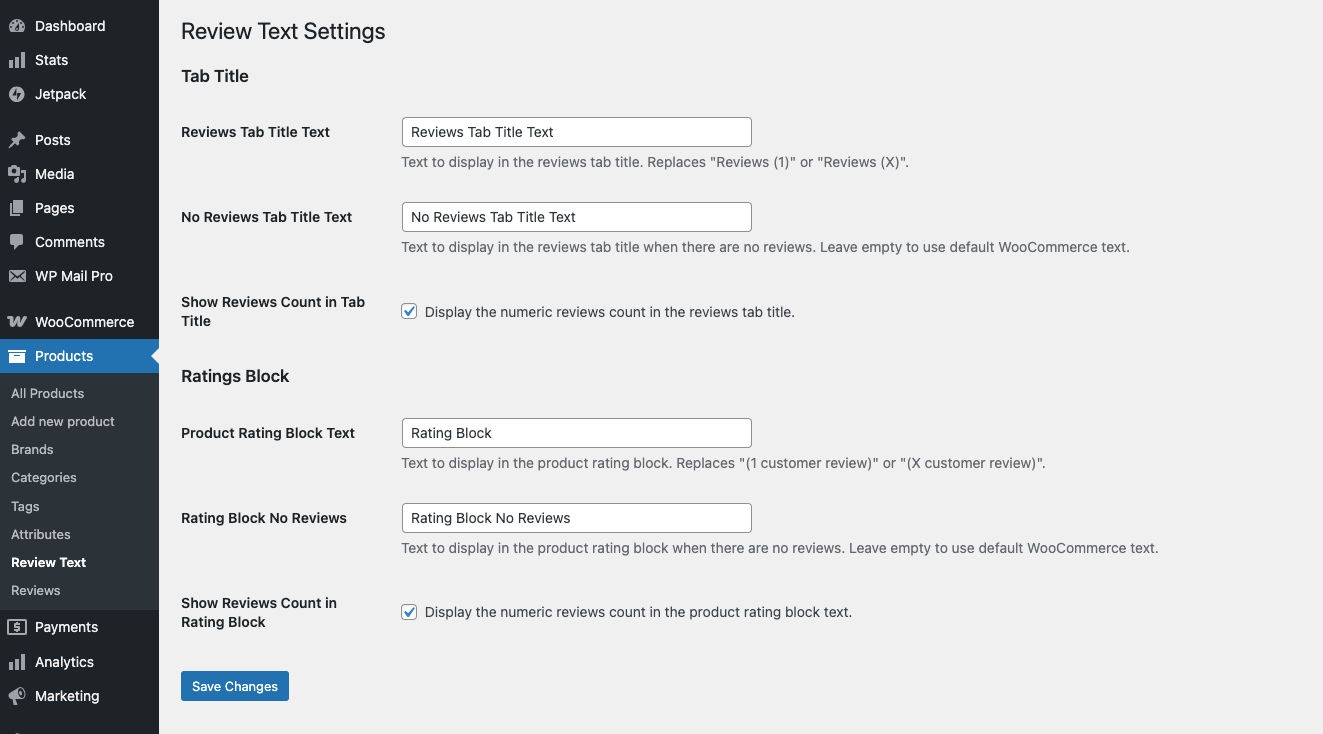
Task: Open the Analytics menu
Action: 64,662
